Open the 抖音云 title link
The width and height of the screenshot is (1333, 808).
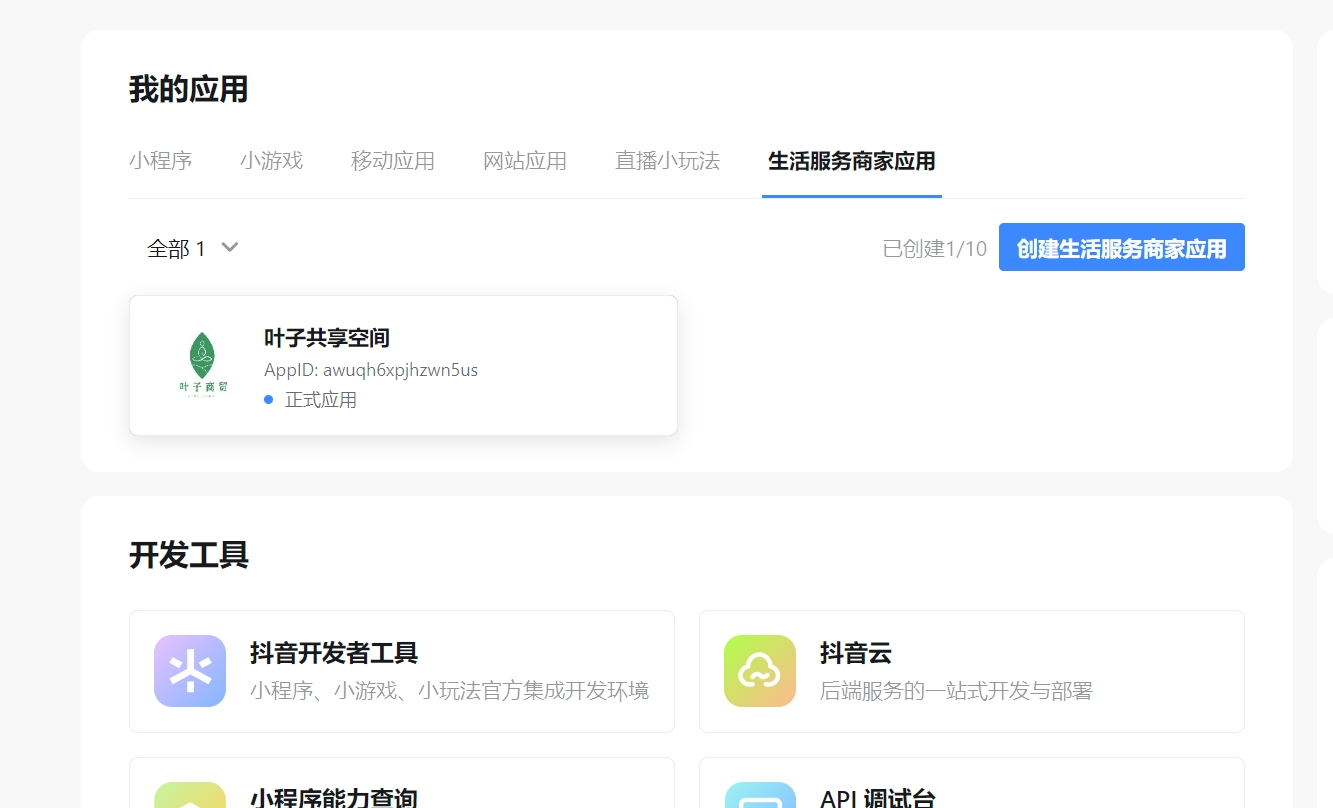(x=855, y=653)
